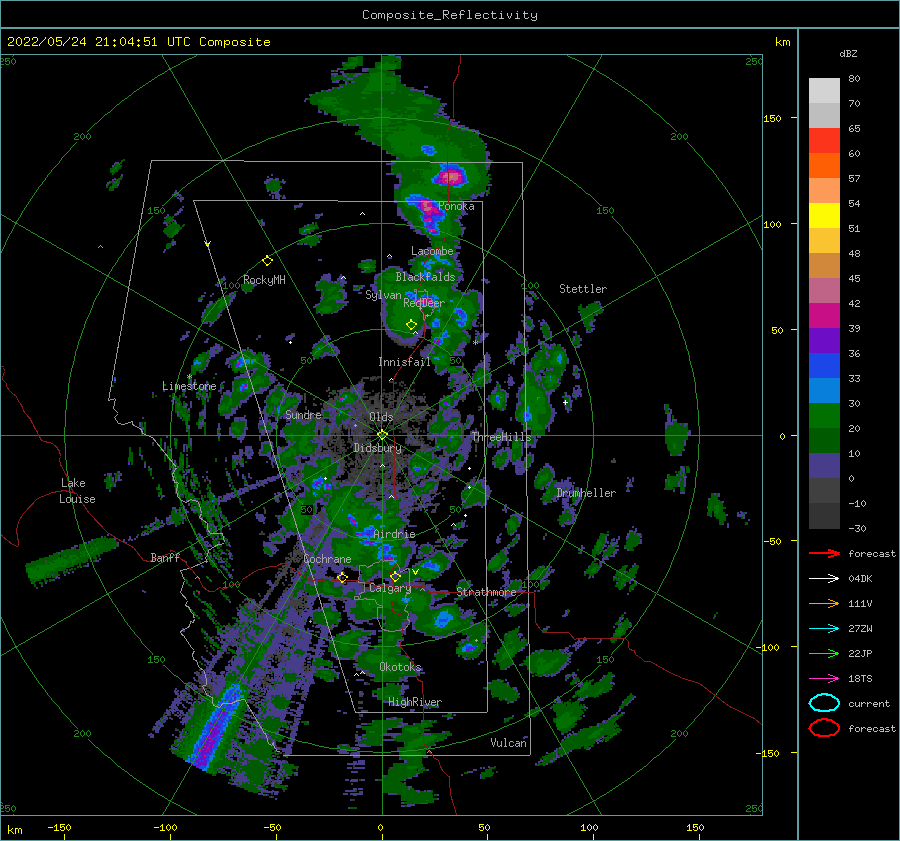900x841 pixels.
Task: Click the Lacombe city label
Action: click(432, 251)
